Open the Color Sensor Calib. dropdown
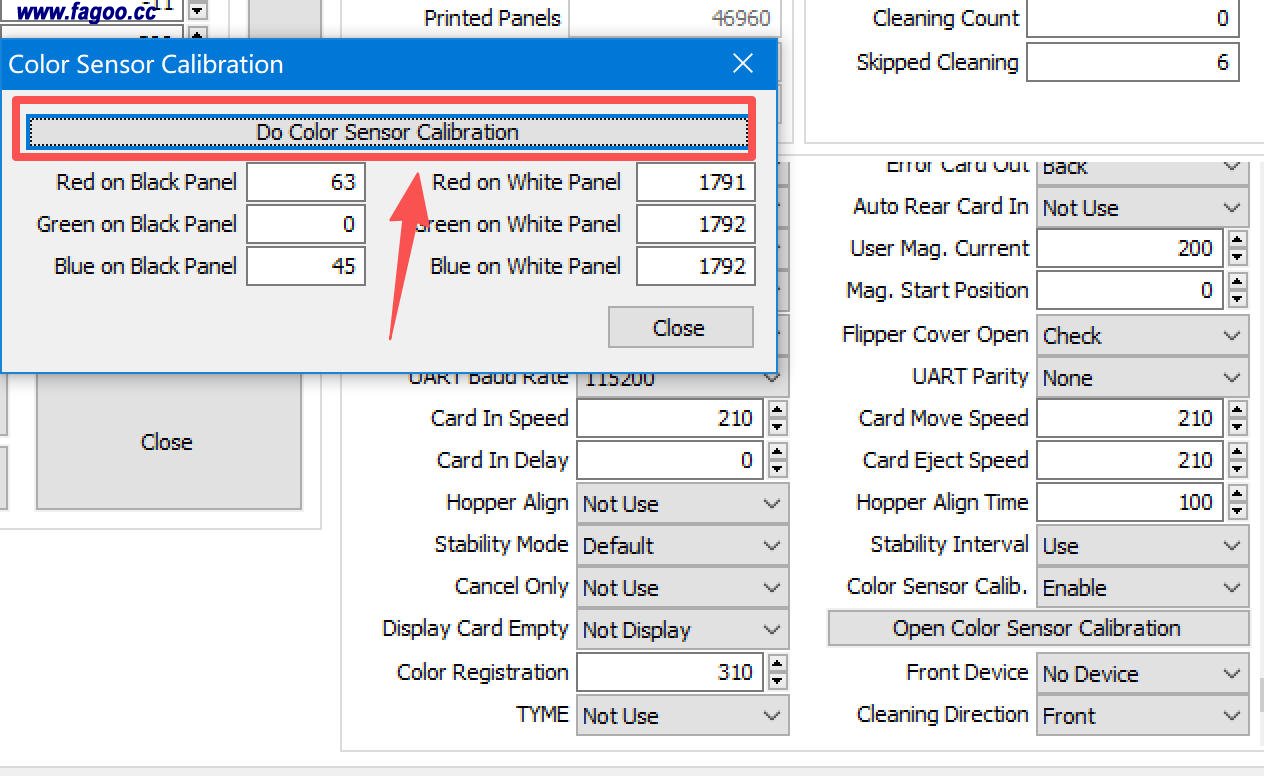 coord(1142,588)
